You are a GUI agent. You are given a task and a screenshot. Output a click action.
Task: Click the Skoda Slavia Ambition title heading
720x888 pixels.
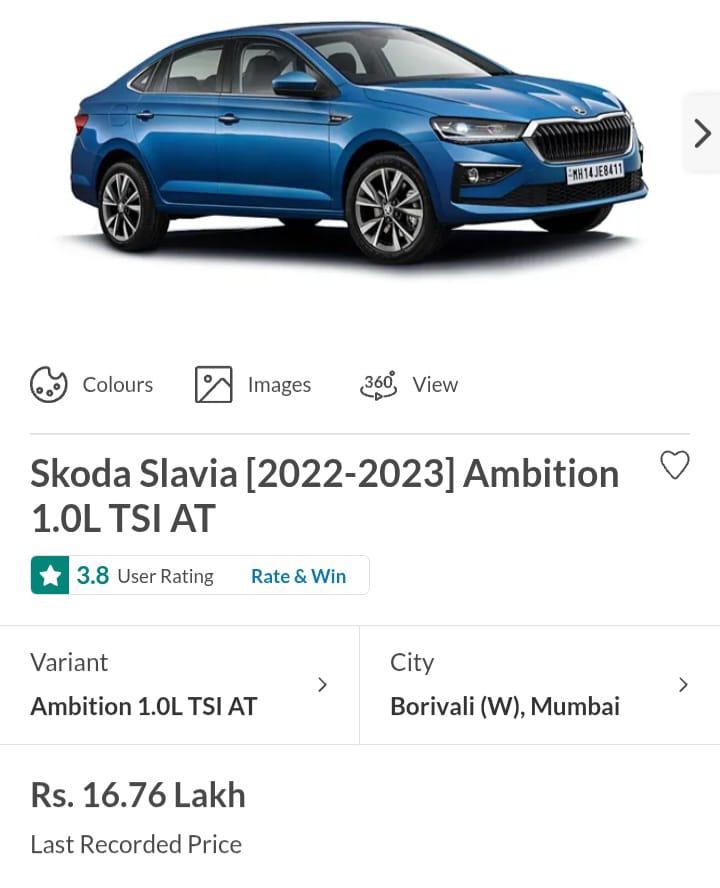click(x=325, y=496)
